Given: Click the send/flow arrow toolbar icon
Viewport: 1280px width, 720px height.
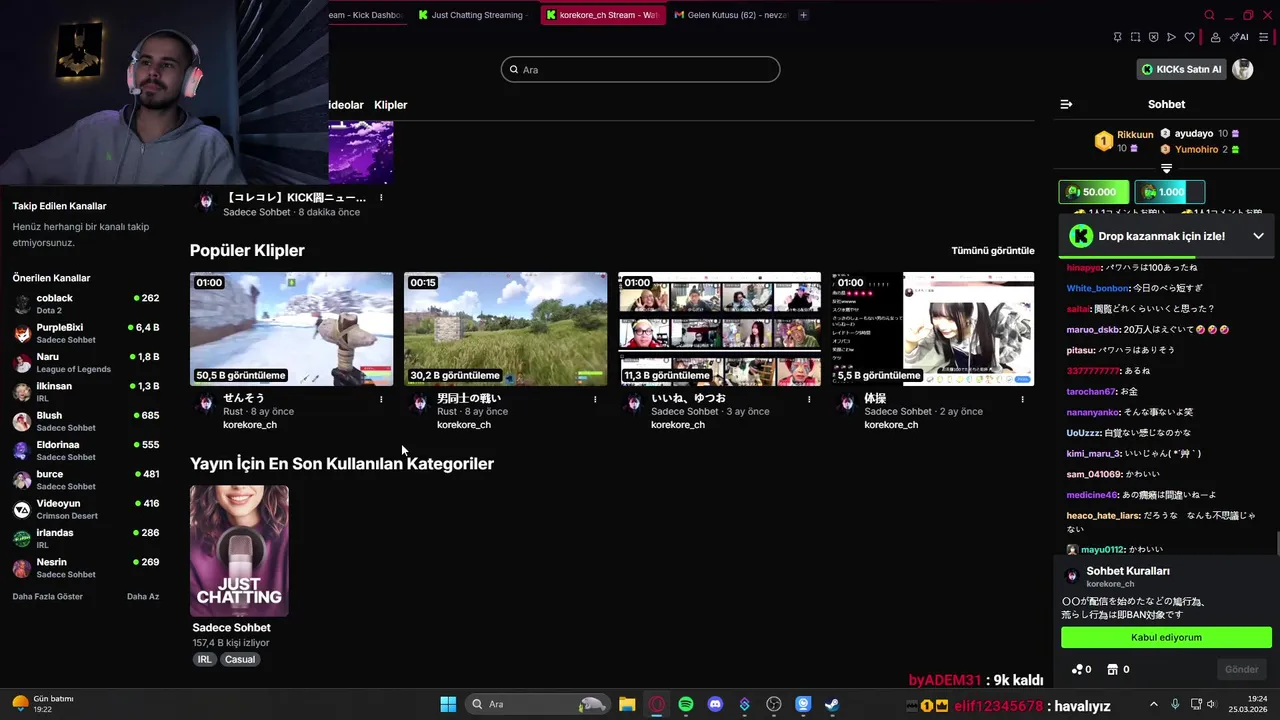Looking at the screenshot, I should [x=1171, y=37].
